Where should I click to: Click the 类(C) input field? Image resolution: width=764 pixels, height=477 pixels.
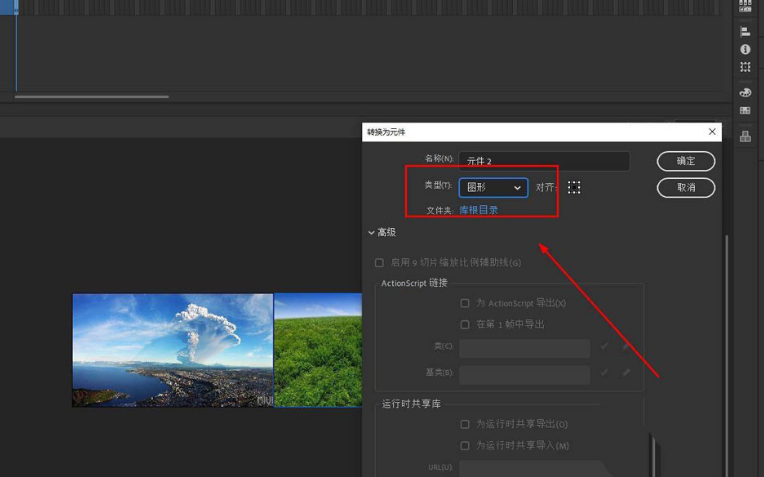[524, 348]
